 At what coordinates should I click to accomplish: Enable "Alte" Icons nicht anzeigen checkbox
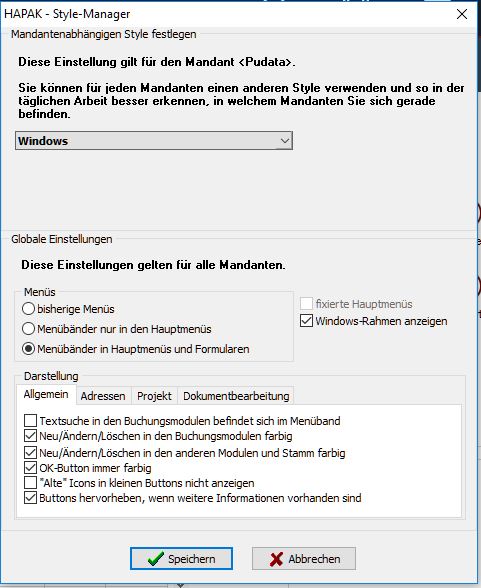pos(30,483)
